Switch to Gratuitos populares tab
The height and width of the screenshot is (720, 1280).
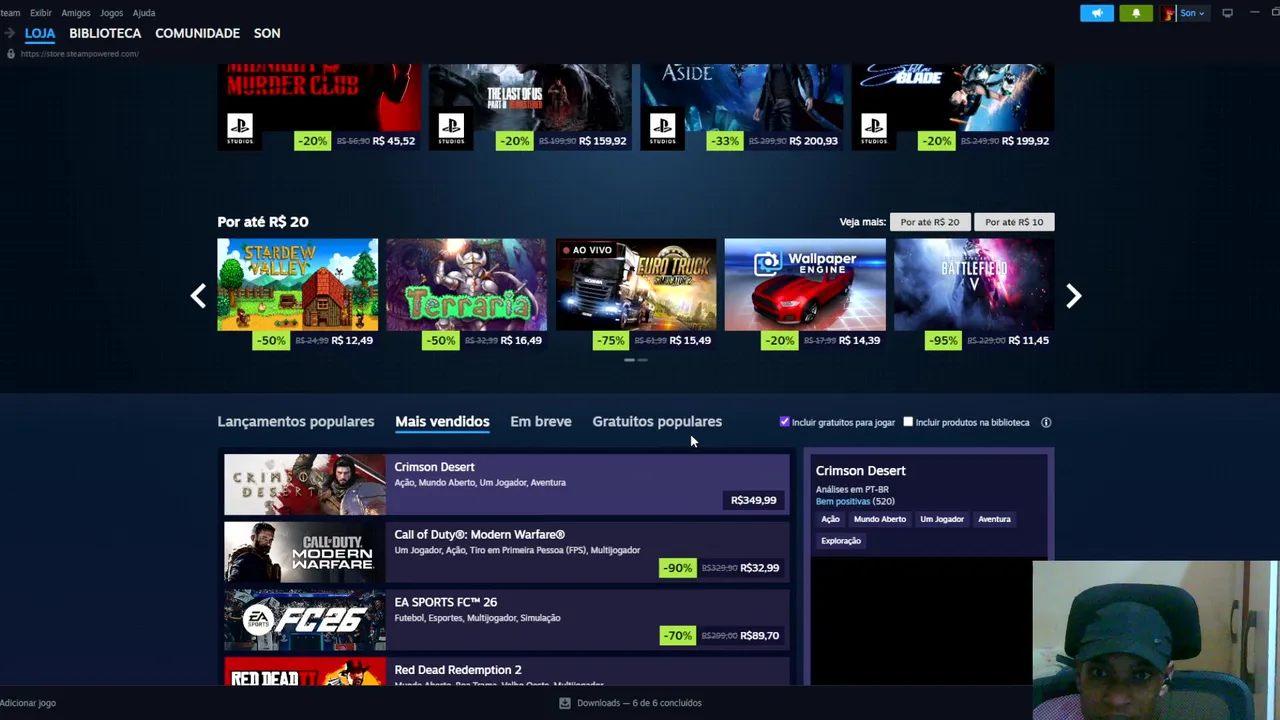(657, 422)
